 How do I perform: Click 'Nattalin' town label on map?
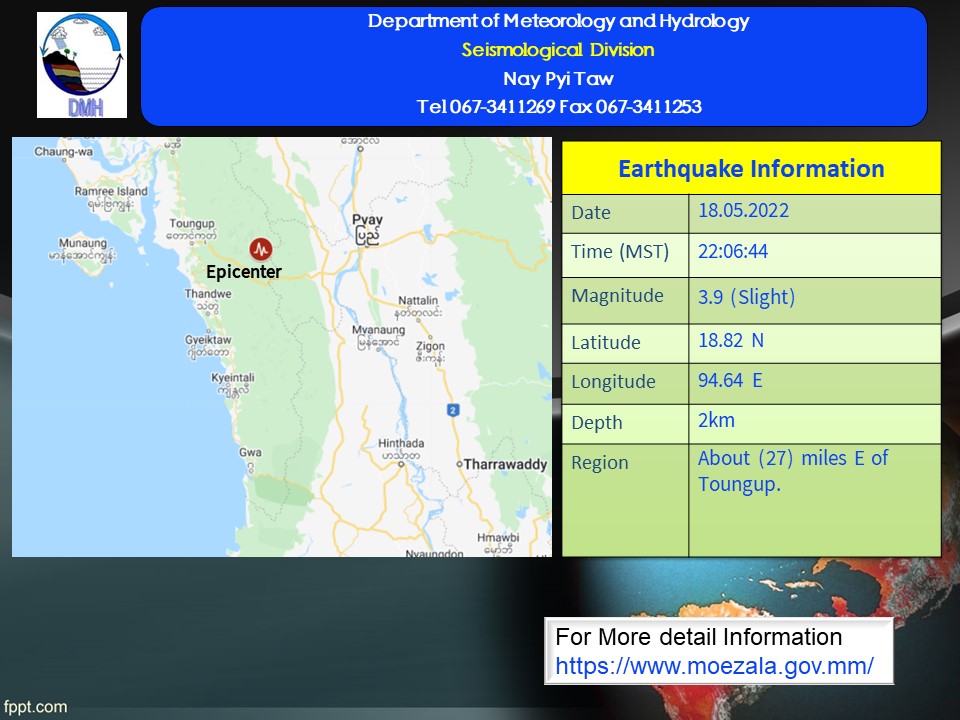tap(418, 301)
